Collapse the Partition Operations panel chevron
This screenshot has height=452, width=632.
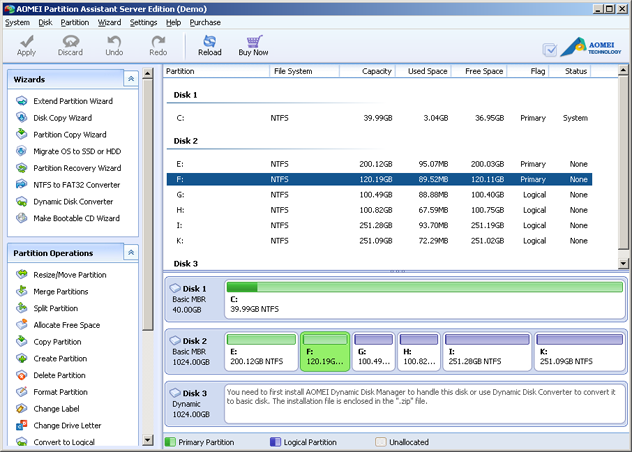(x=131, y=253)
